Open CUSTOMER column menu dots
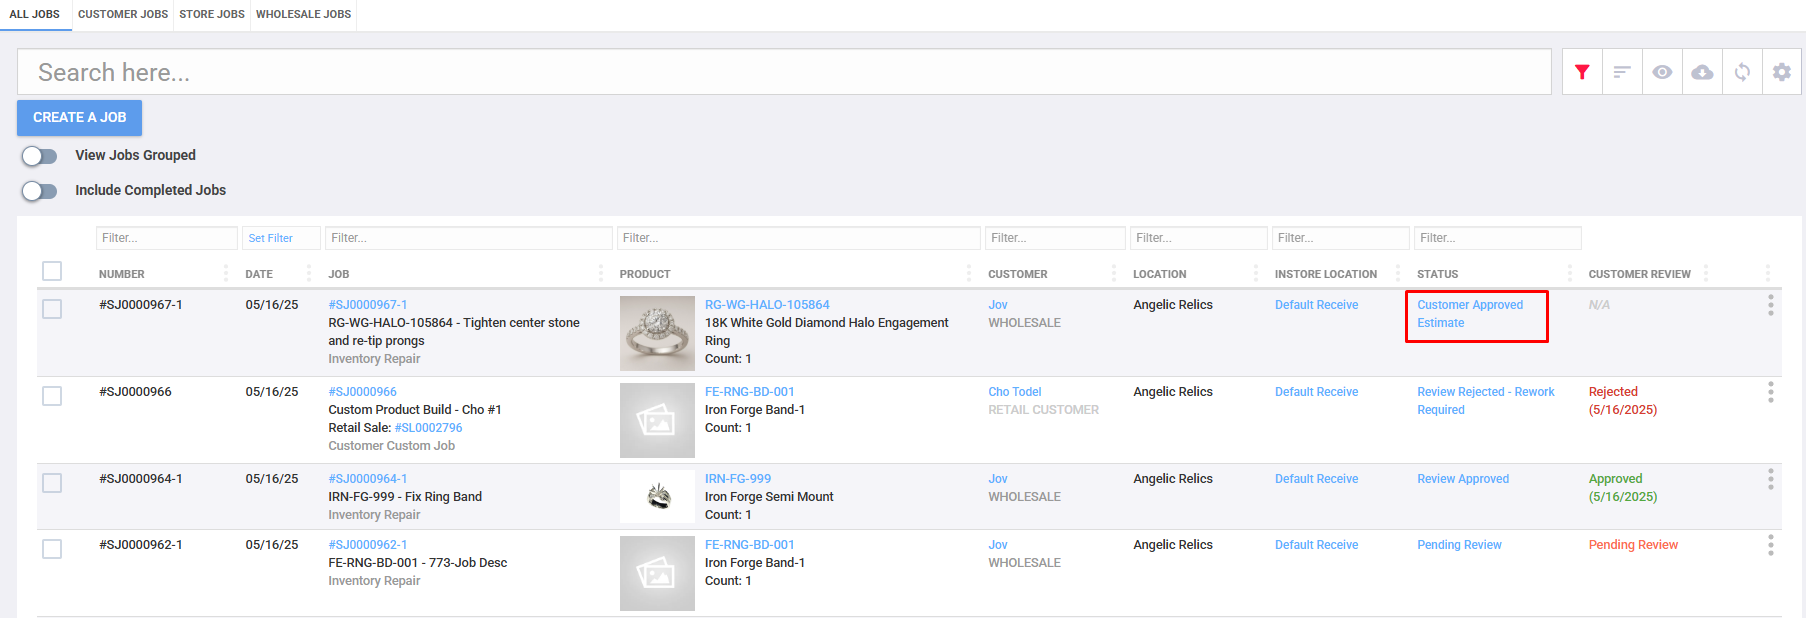Image resolution: width=1806 pixels, height=618 pixels. click(1114, 273)
